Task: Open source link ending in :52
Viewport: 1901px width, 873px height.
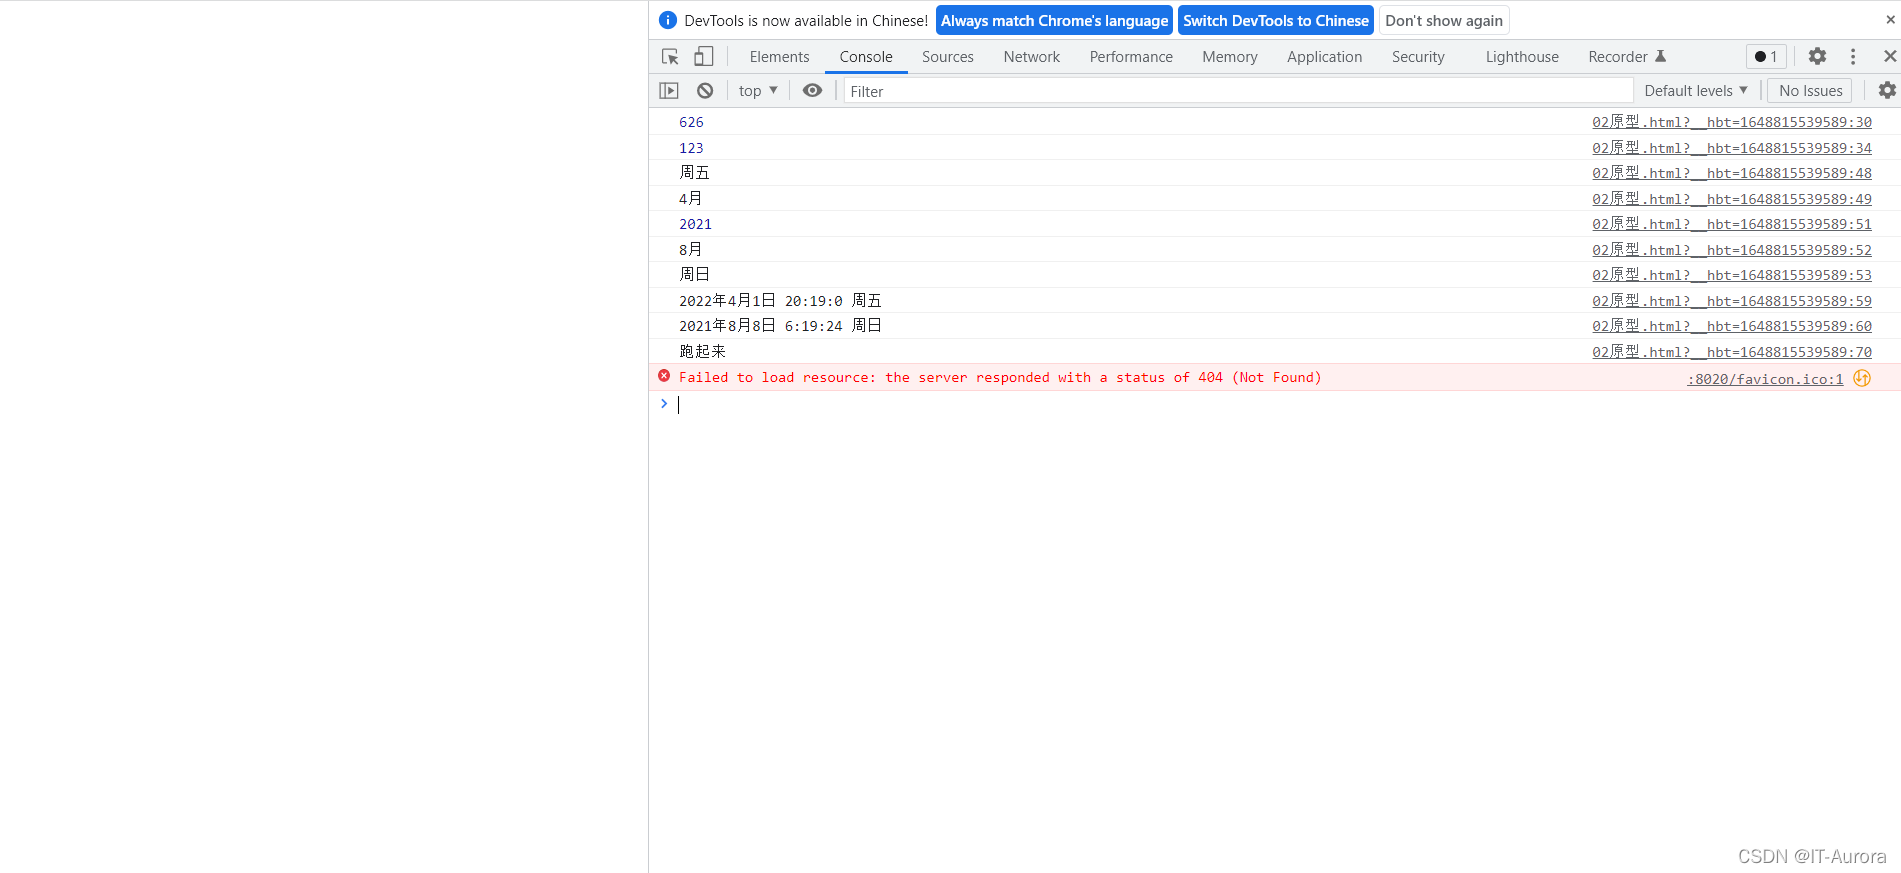Action: pyautogui.click(x=1732, y=250)
